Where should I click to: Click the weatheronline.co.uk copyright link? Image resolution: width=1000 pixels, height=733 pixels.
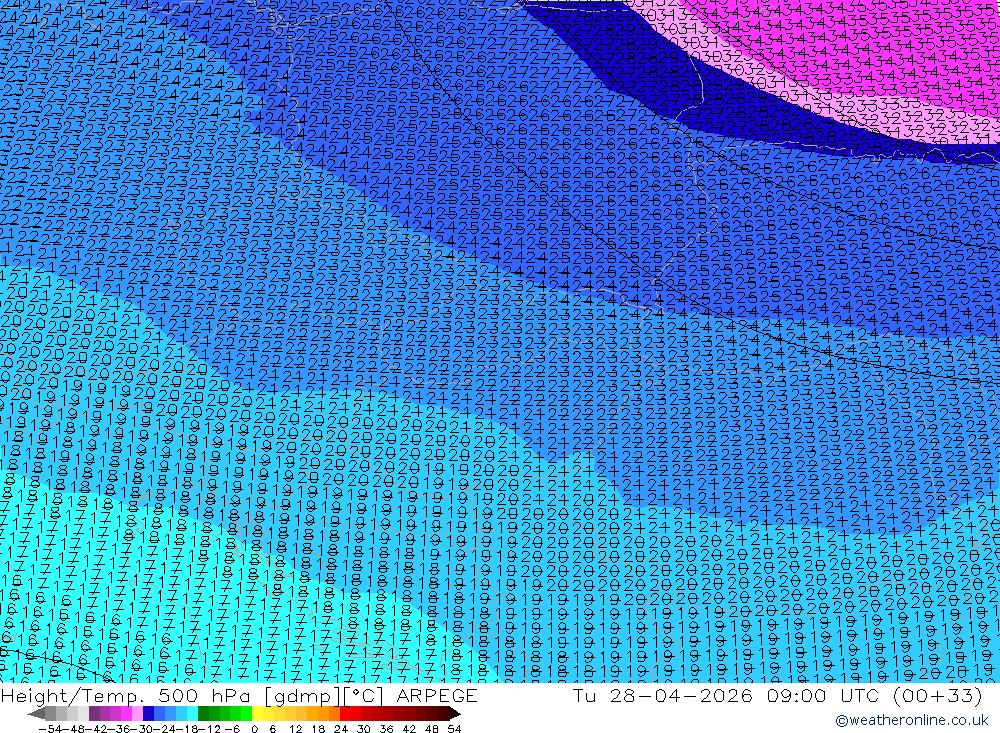click(x=911, y=720)
